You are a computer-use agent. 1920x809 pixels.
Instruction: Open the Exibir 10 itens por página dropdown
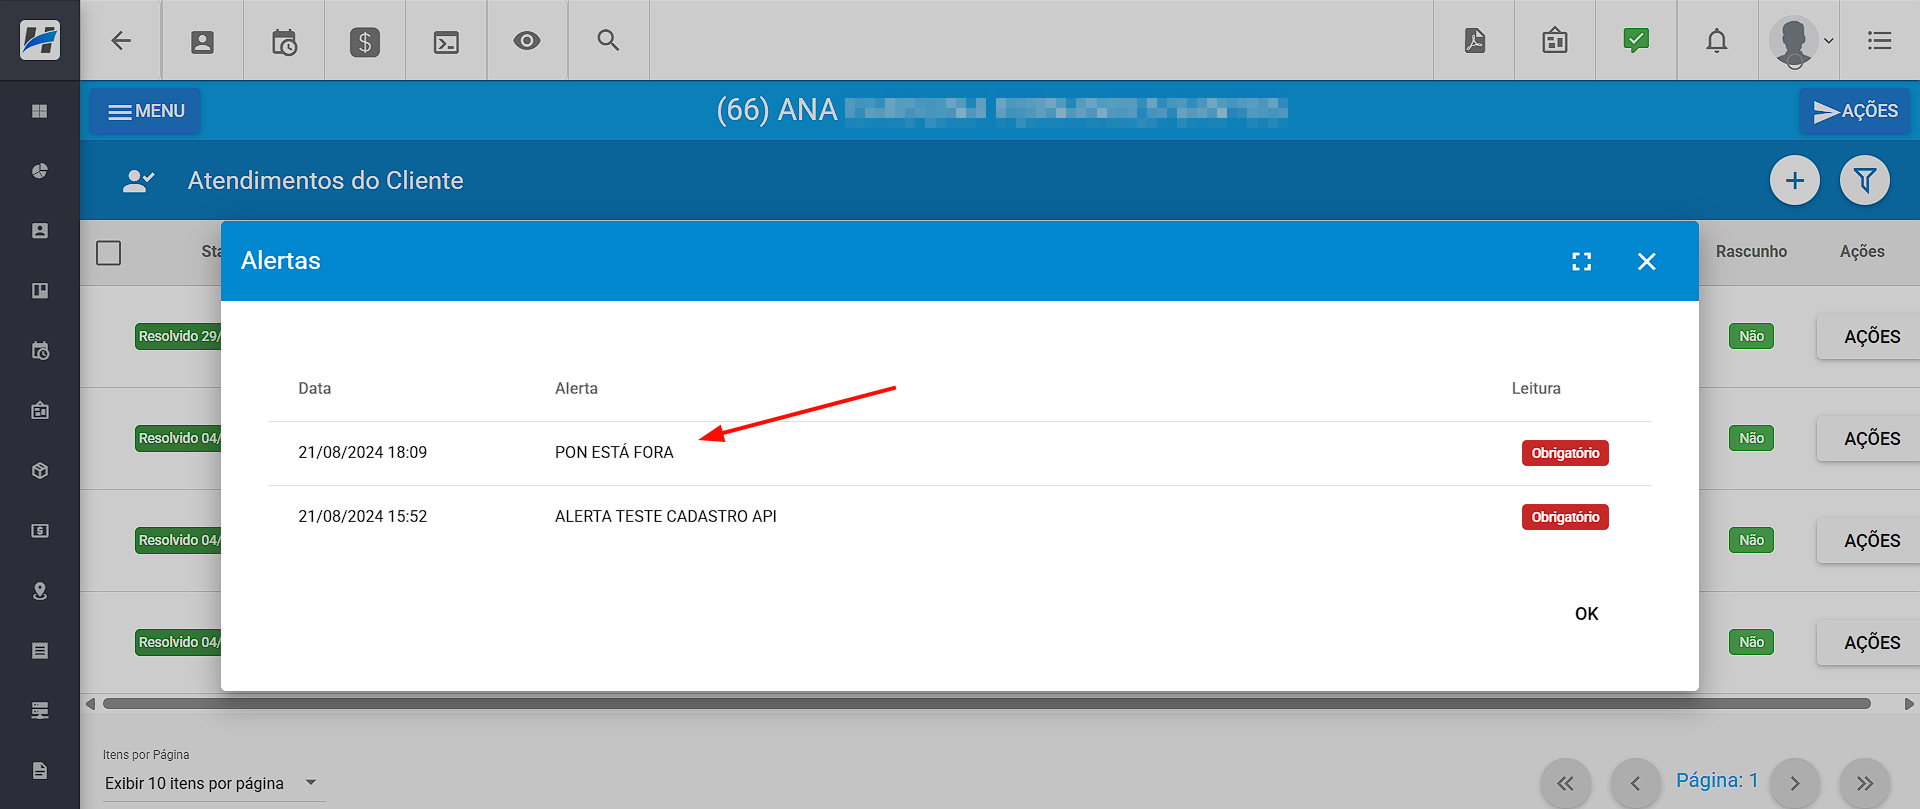coord(212,783)
